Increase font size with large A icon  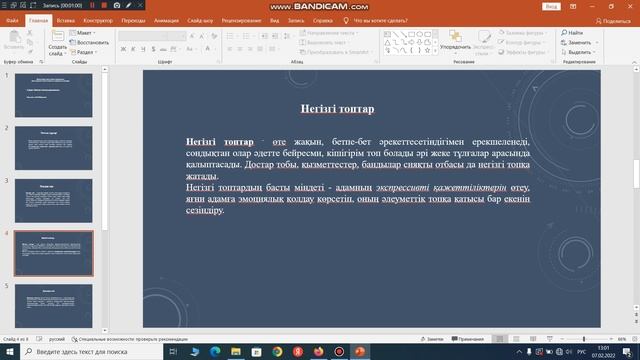(x=192, y=36)
